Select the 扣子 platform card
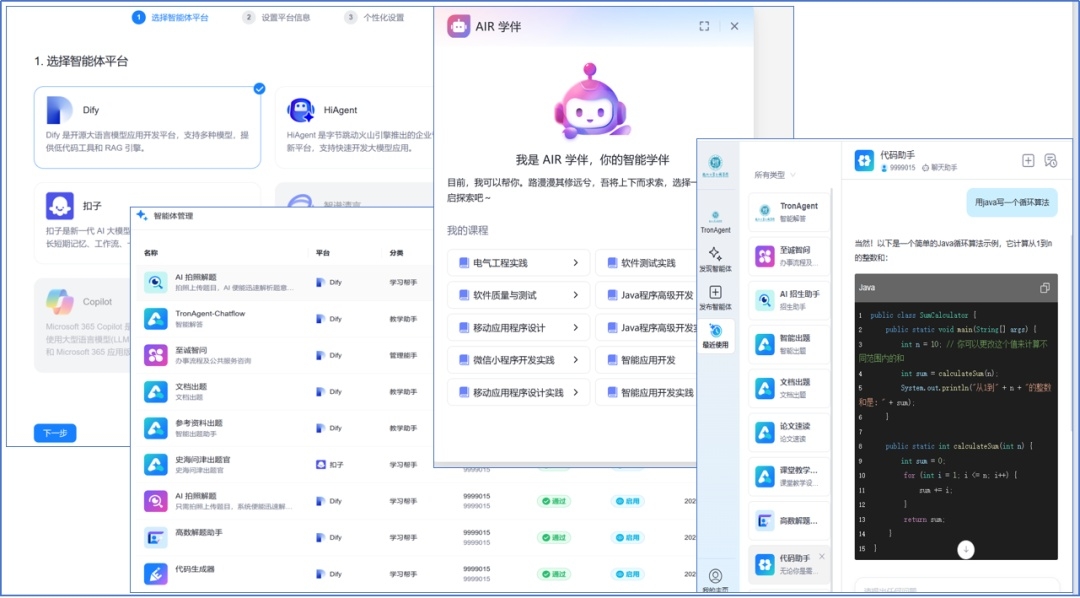Viewport: 1080px width, 598px height. point(147,215)
